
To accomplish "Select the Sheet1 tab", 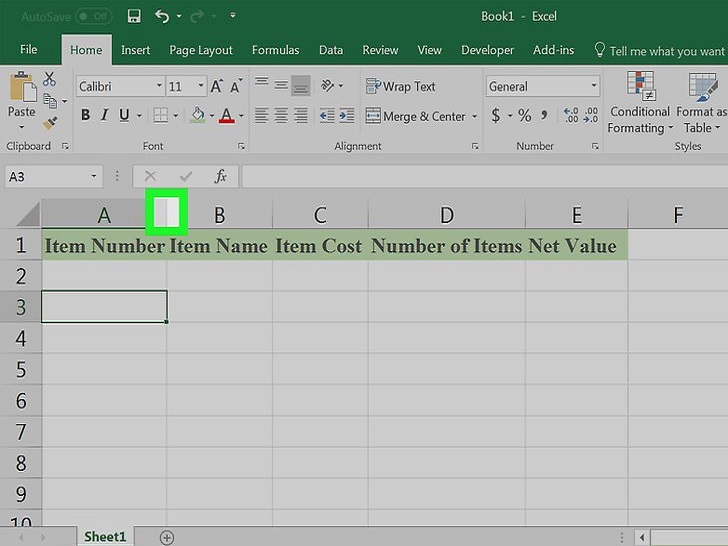I will click(105, 537).
